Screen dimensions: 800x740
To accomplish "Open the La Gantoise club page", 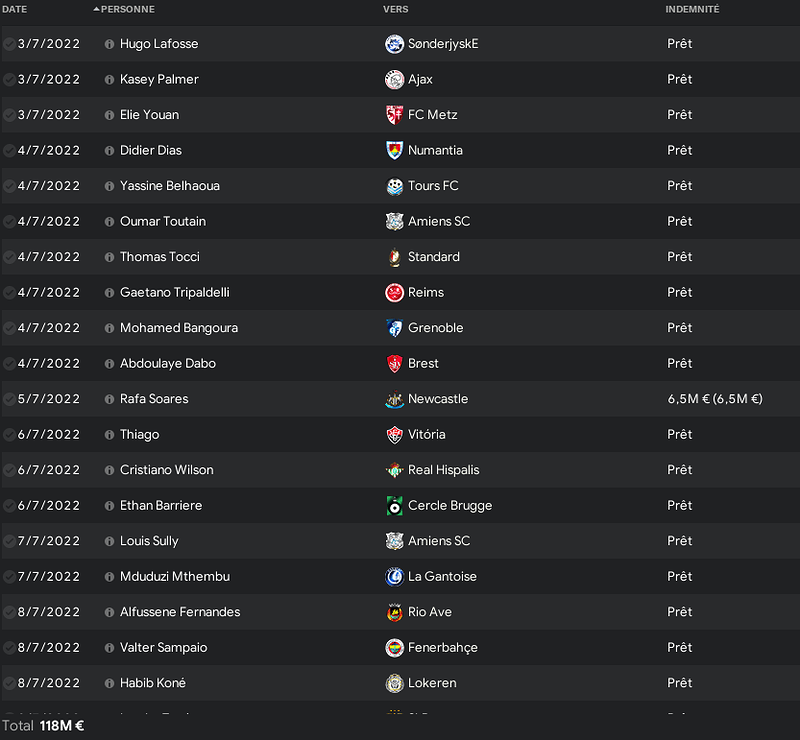I will (442, 577).
